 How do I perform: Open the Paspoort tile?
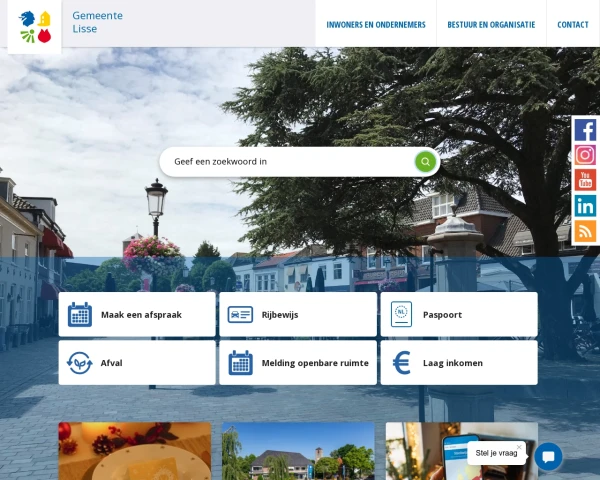[459, 314]
